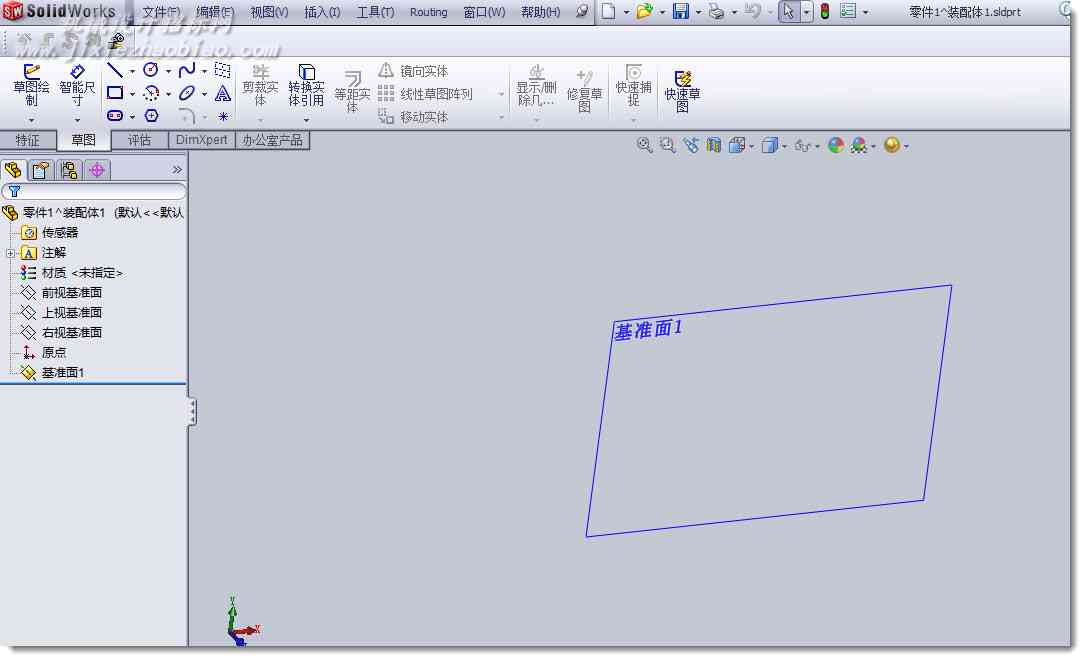Screen dimensions: 1085x661
Task: Select the Rectangle sketch tool
Action: [116, 93]
